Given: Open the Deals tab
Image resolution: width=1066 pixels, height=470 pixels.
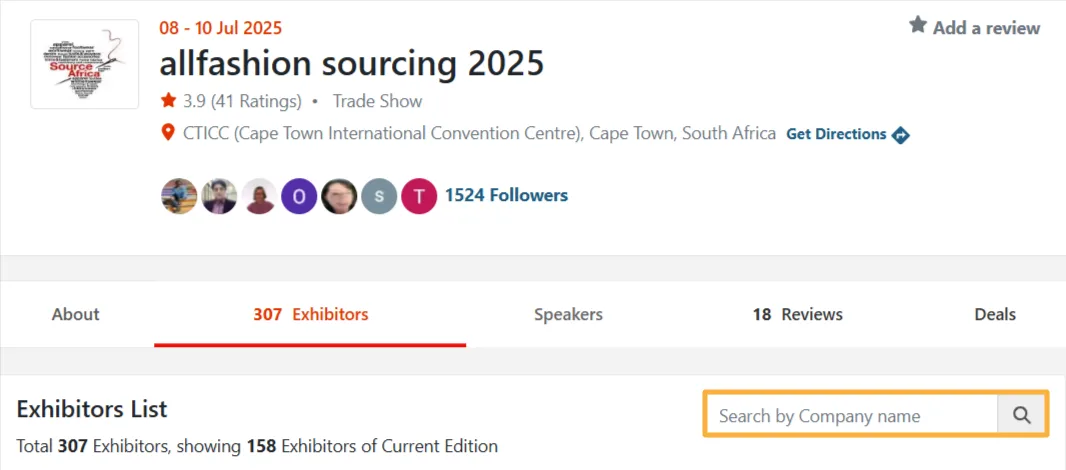Looking at the screenshot, I should coord(995,314).
